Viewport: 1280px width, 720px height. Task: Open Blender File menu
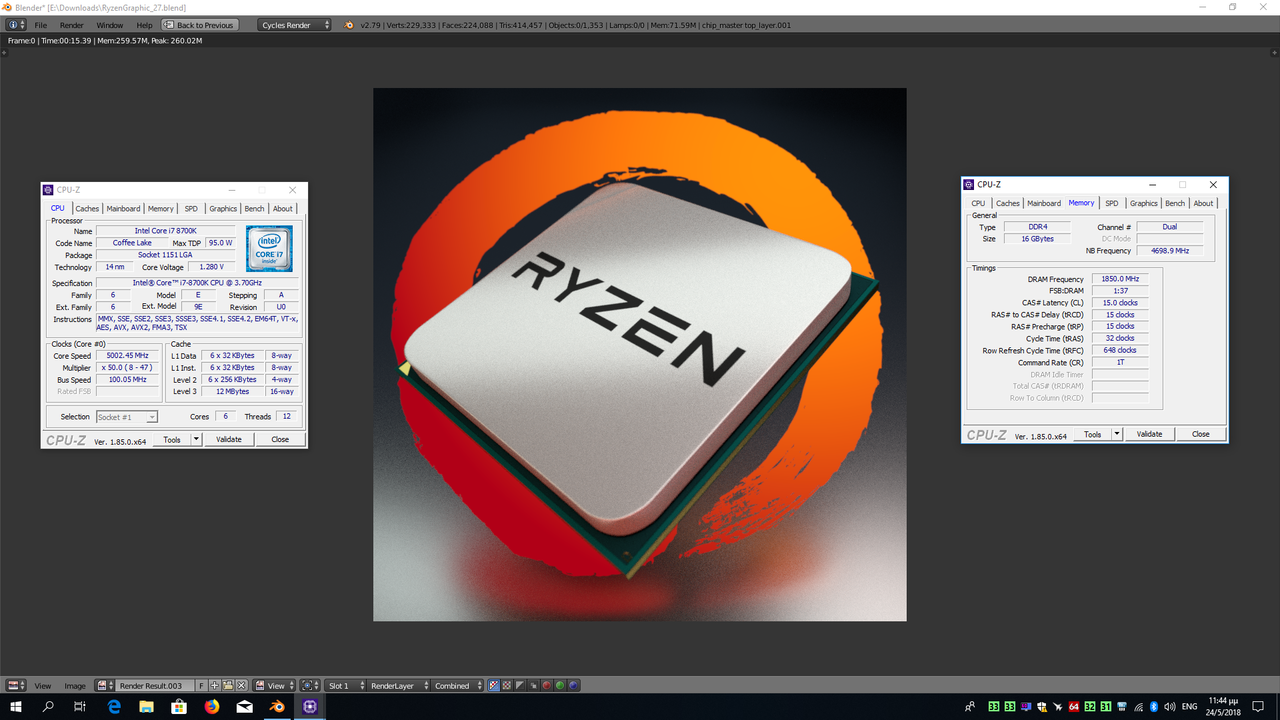41,25
